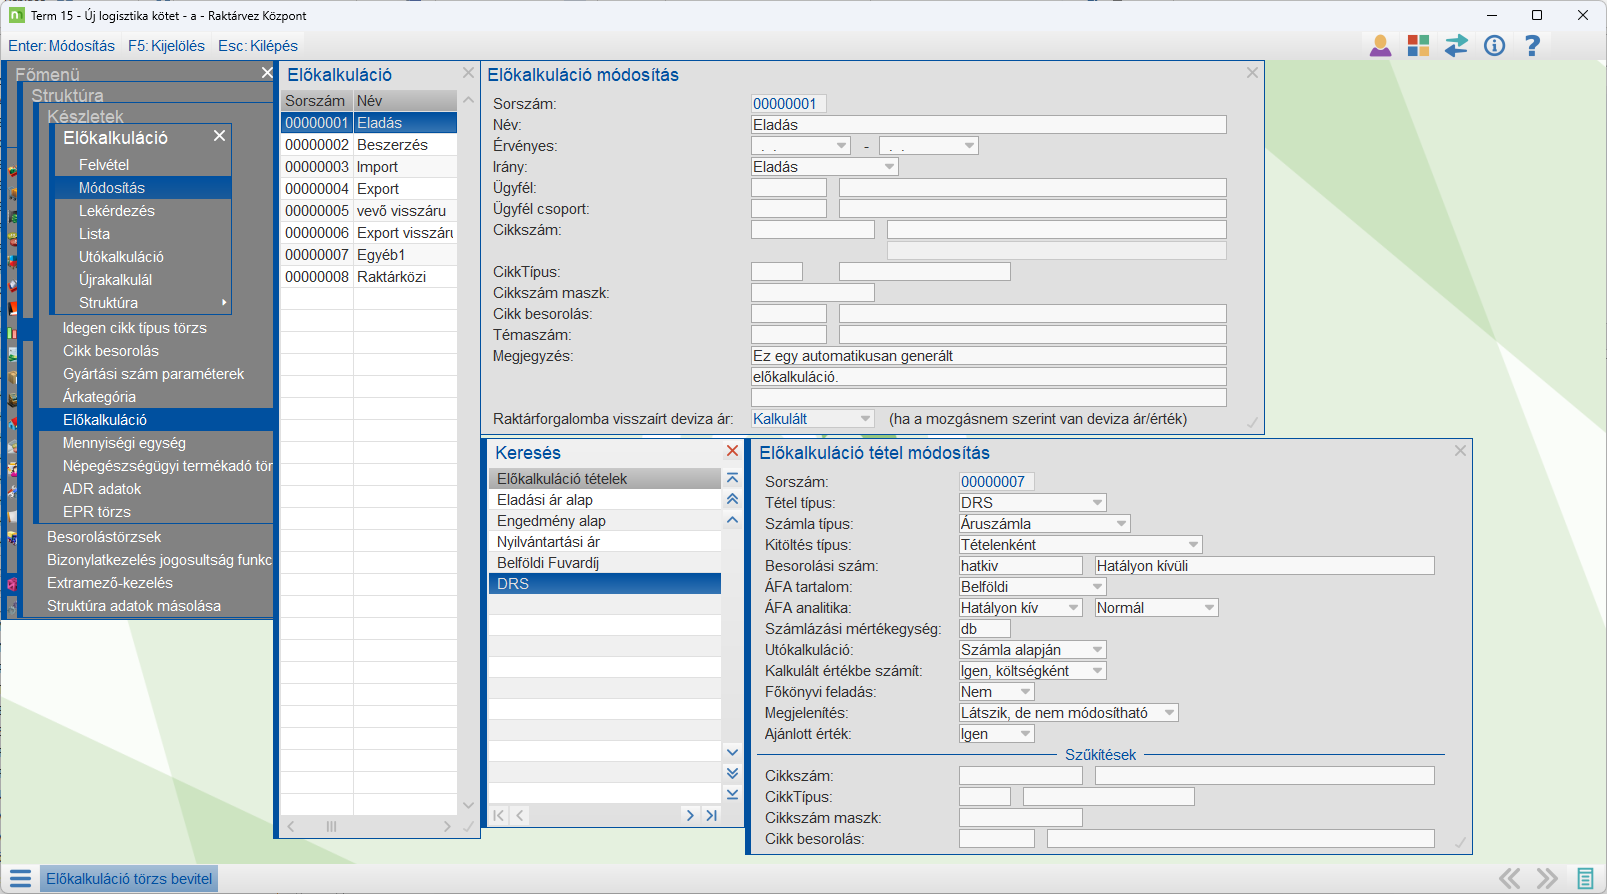Expand the Tétel típus dropdown

click(x=1097, y=503)
